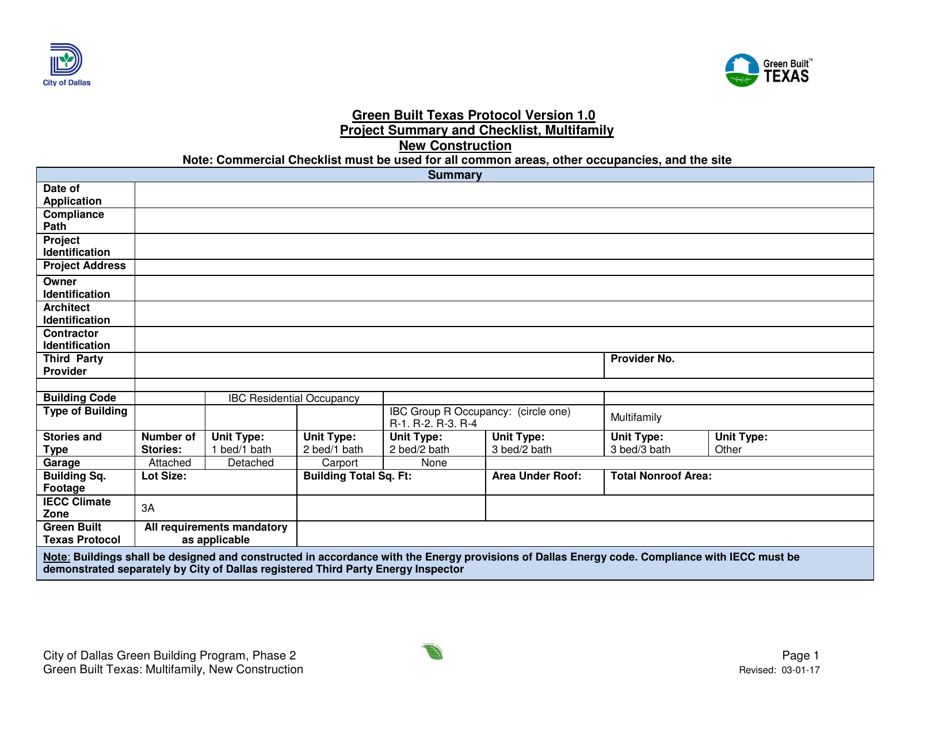Click the City of Dallas logo
Viewport: 950px width, 733px height.
pos(67,65)
